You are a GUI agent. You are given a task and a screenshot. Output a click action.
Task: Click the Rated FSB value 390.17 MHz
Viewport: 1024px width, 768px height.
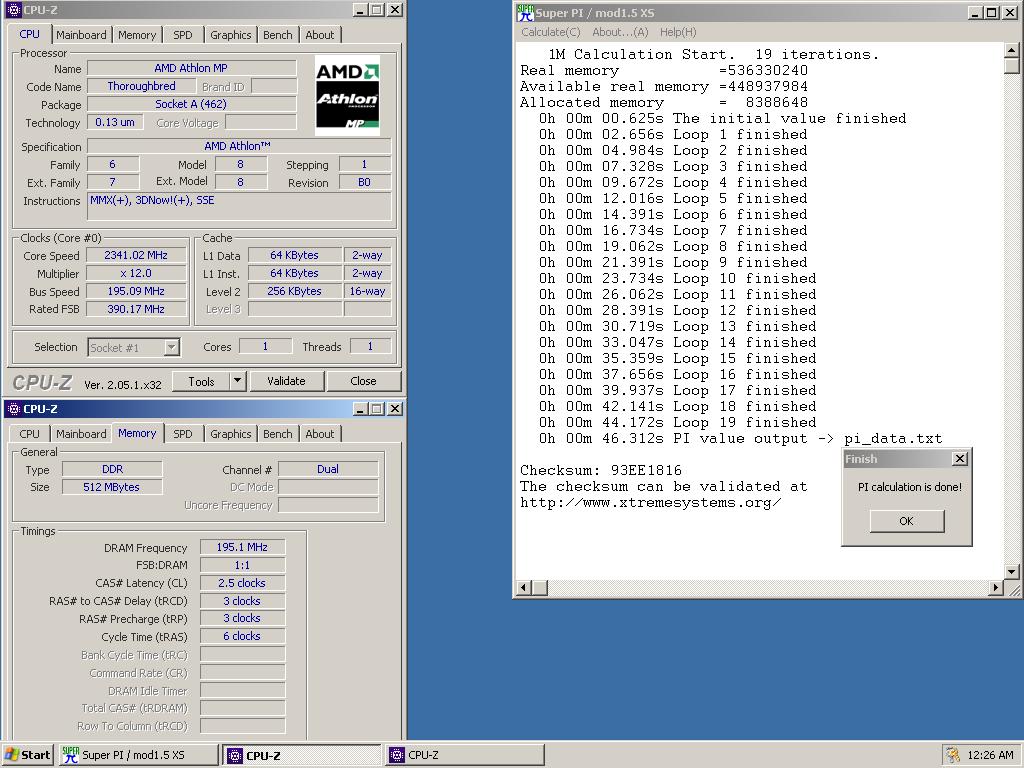pos(136,309)
